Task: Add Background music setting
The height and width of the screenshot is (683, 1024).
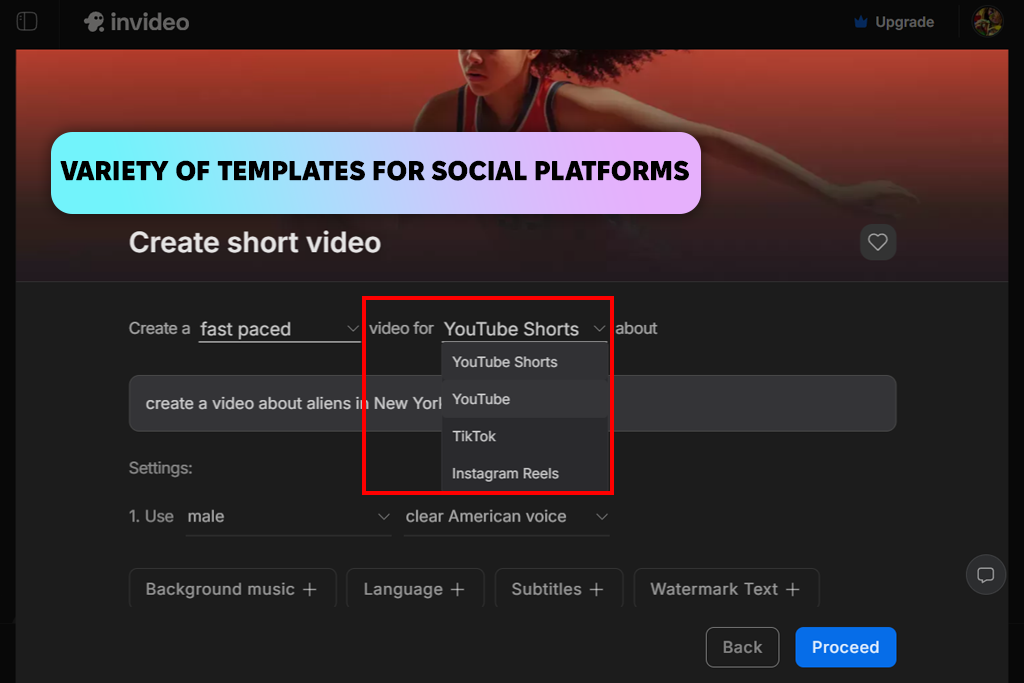Action: coord(232,589)
